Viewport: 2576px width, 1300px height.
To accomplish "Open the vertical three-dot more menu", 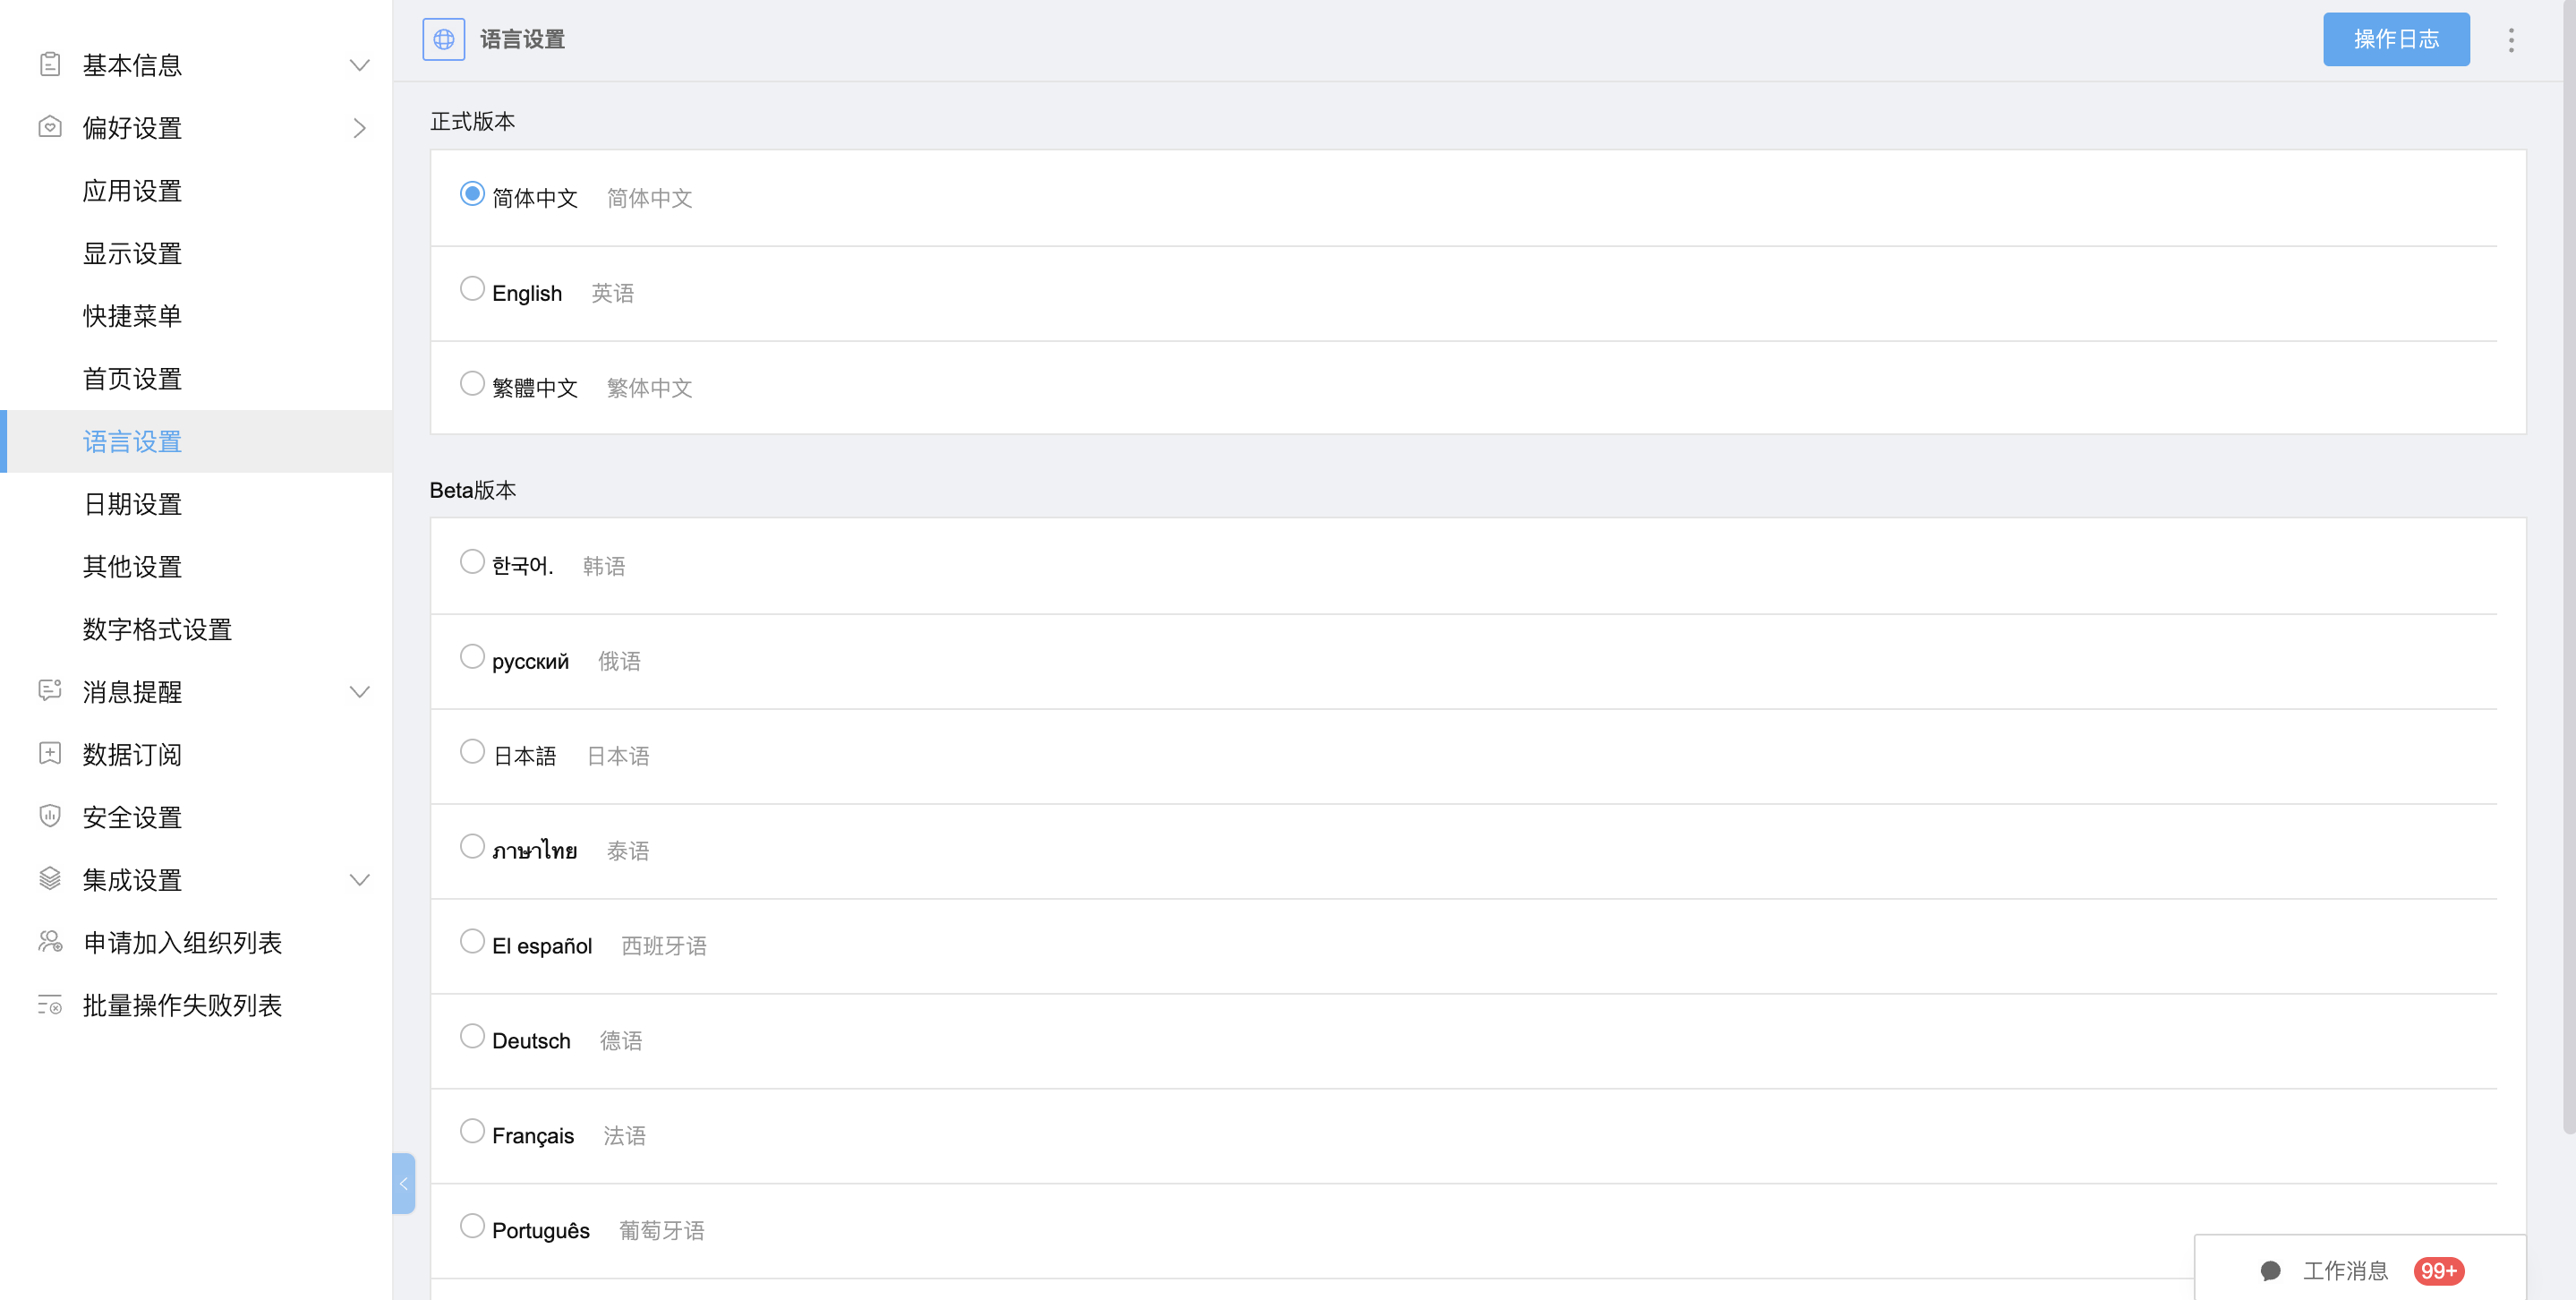I will click(2510, 40).
